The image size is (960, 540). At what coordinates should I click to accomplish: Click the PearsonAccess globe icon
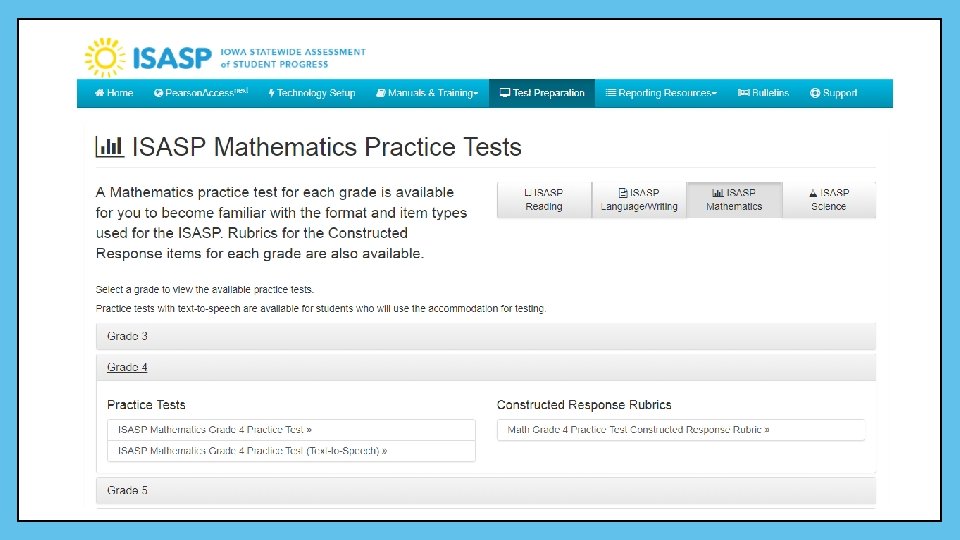point(159,93)
